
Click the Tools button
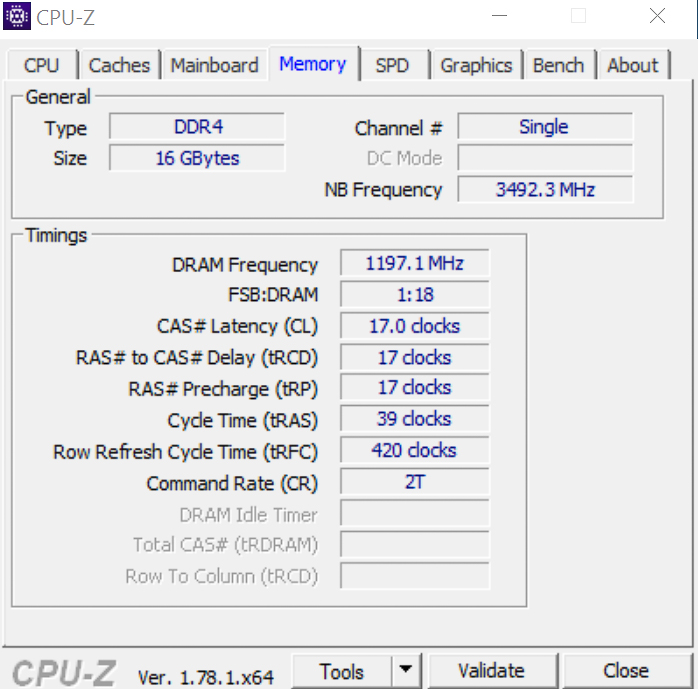[x=342, y=671]
